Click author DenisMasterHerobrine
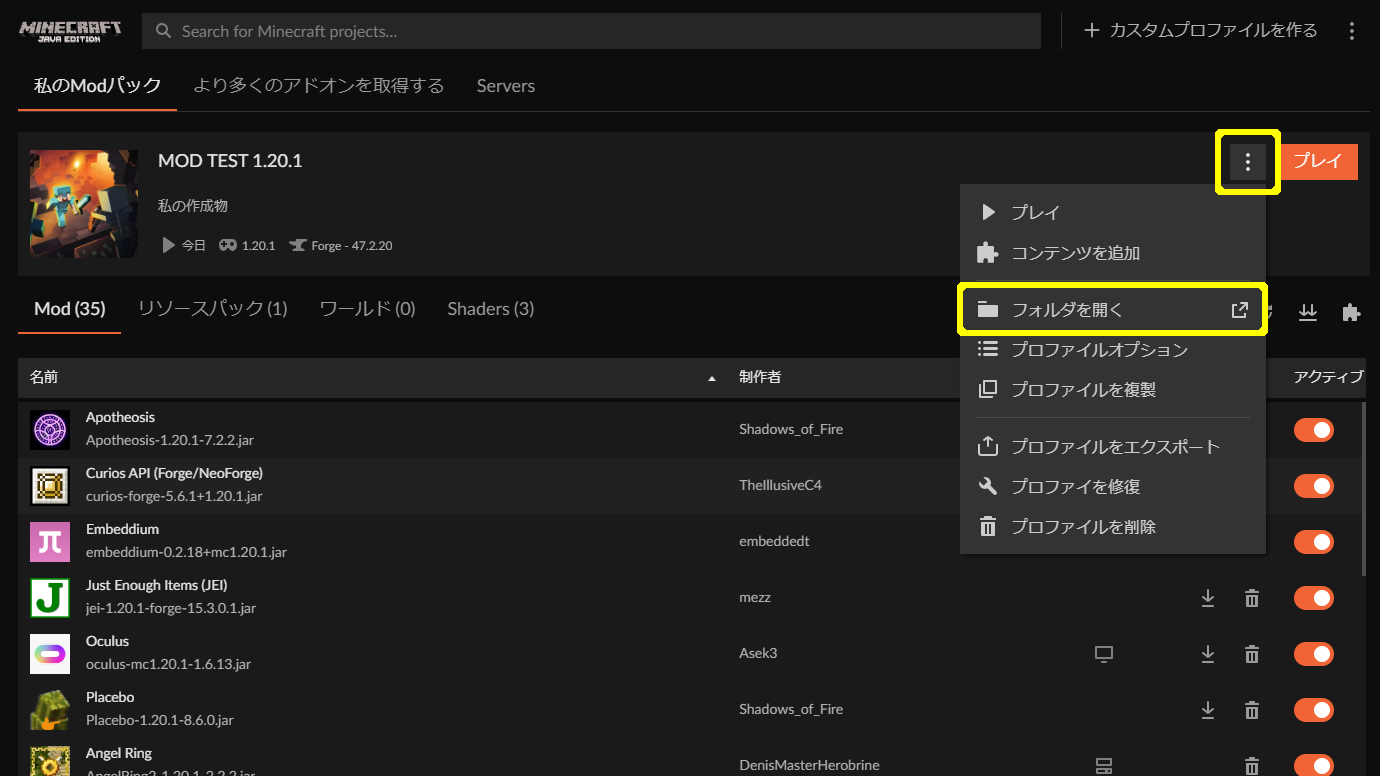1380x776 pixels. 809,765
